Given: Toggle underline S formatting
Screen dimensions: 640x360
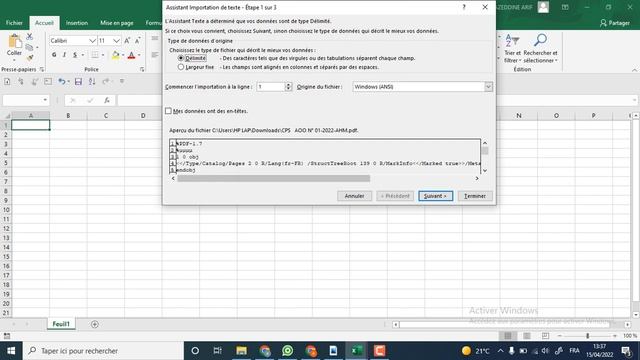Looking at the screenshot, I should point(75,55).
